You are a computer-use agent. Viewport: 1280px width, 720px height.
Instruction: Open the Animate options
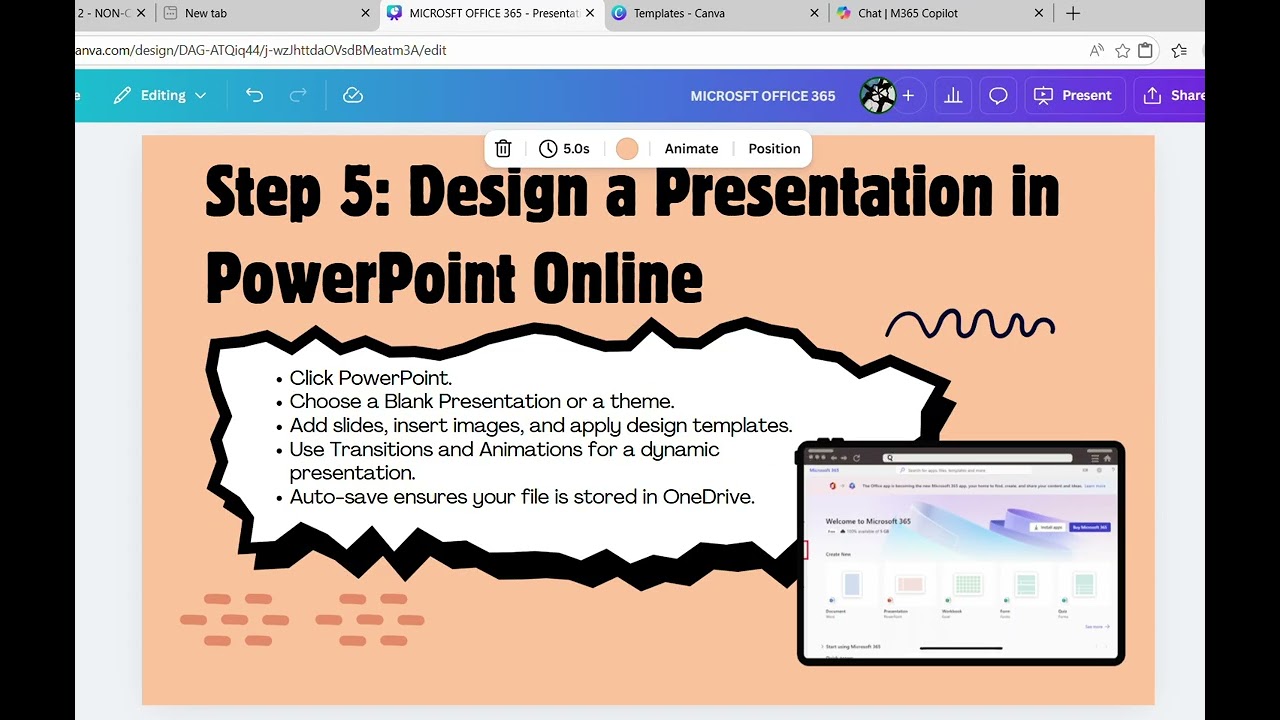(x=691, y=149)
